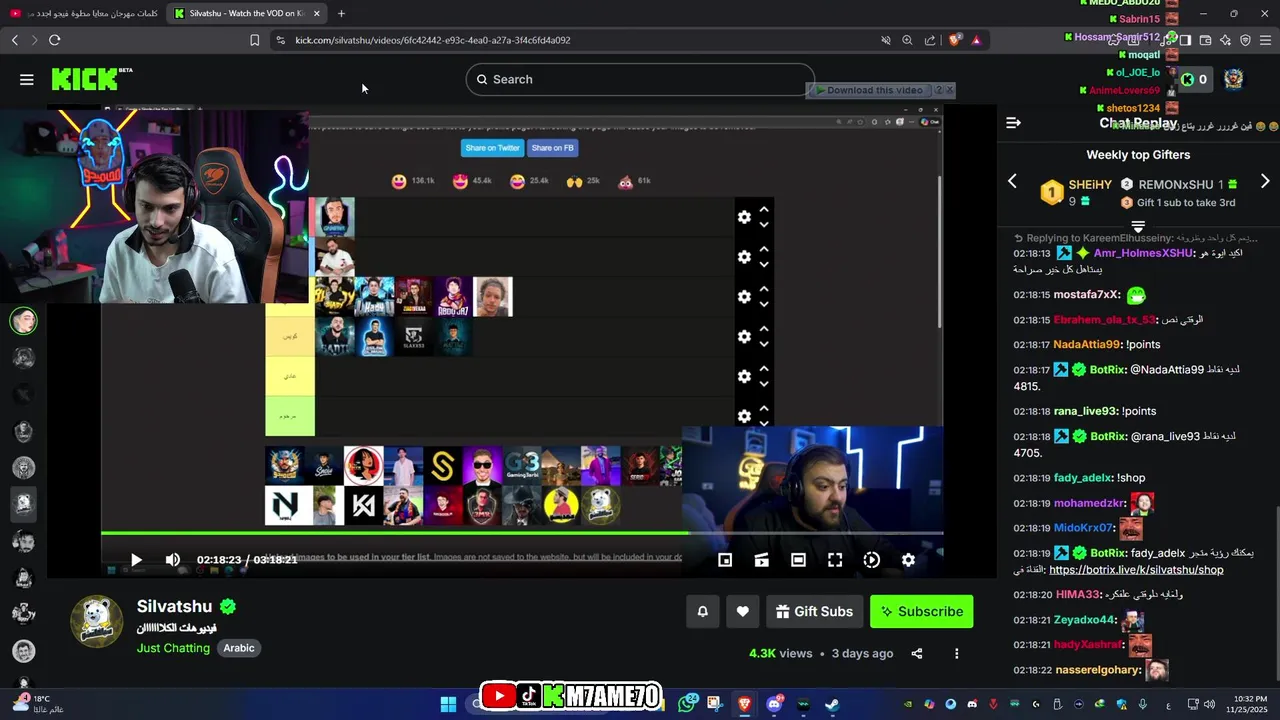Open the Kick points balance
Viewport: 1280px width, 720px height.
(x=1194, y=79)
